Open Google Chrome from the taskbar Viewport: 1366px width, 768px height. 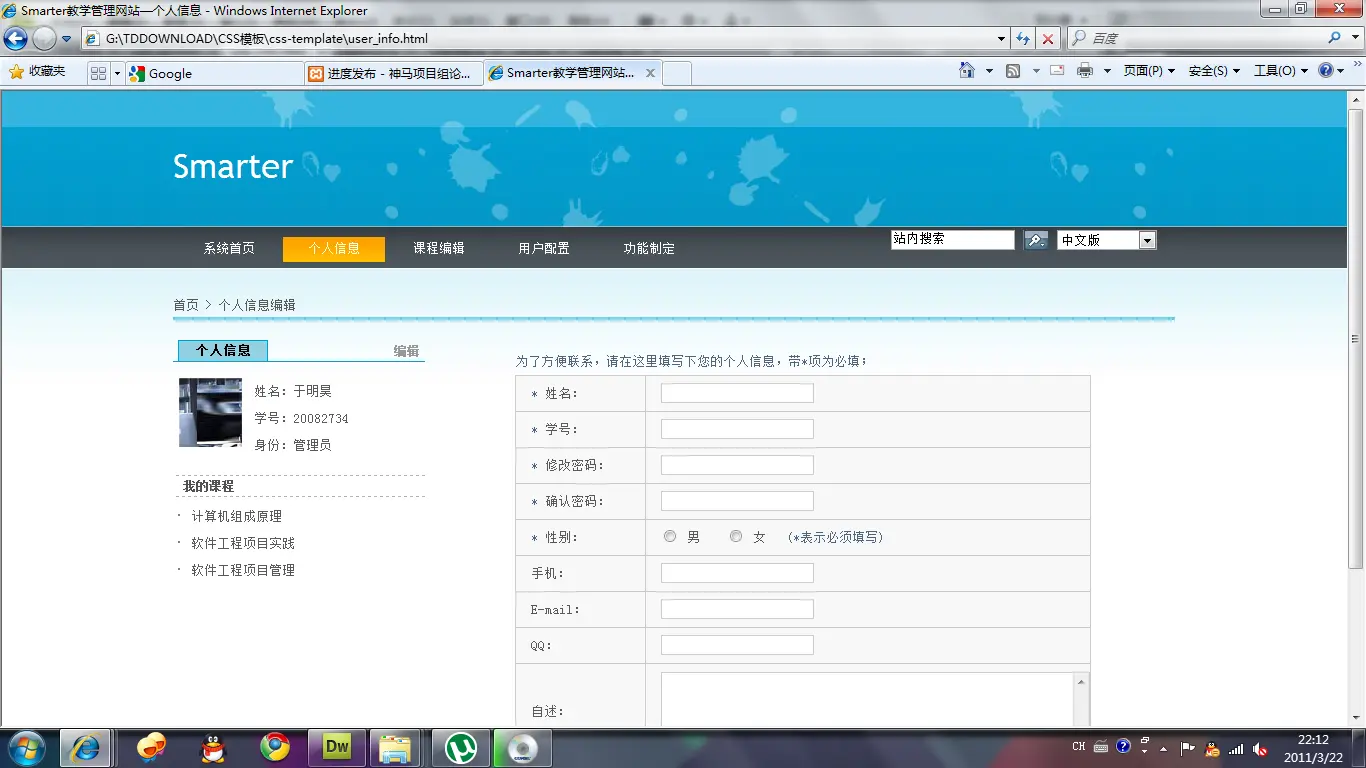pyautogui.click(x=275, y=747)
